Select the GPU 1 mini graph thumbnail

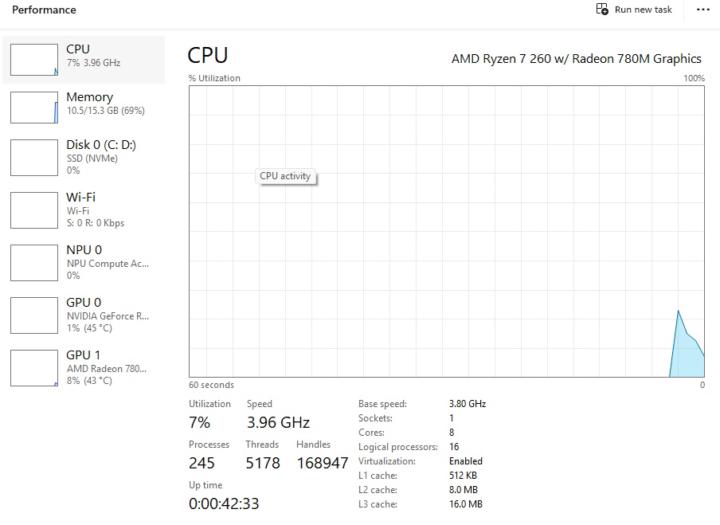(34, 367)
